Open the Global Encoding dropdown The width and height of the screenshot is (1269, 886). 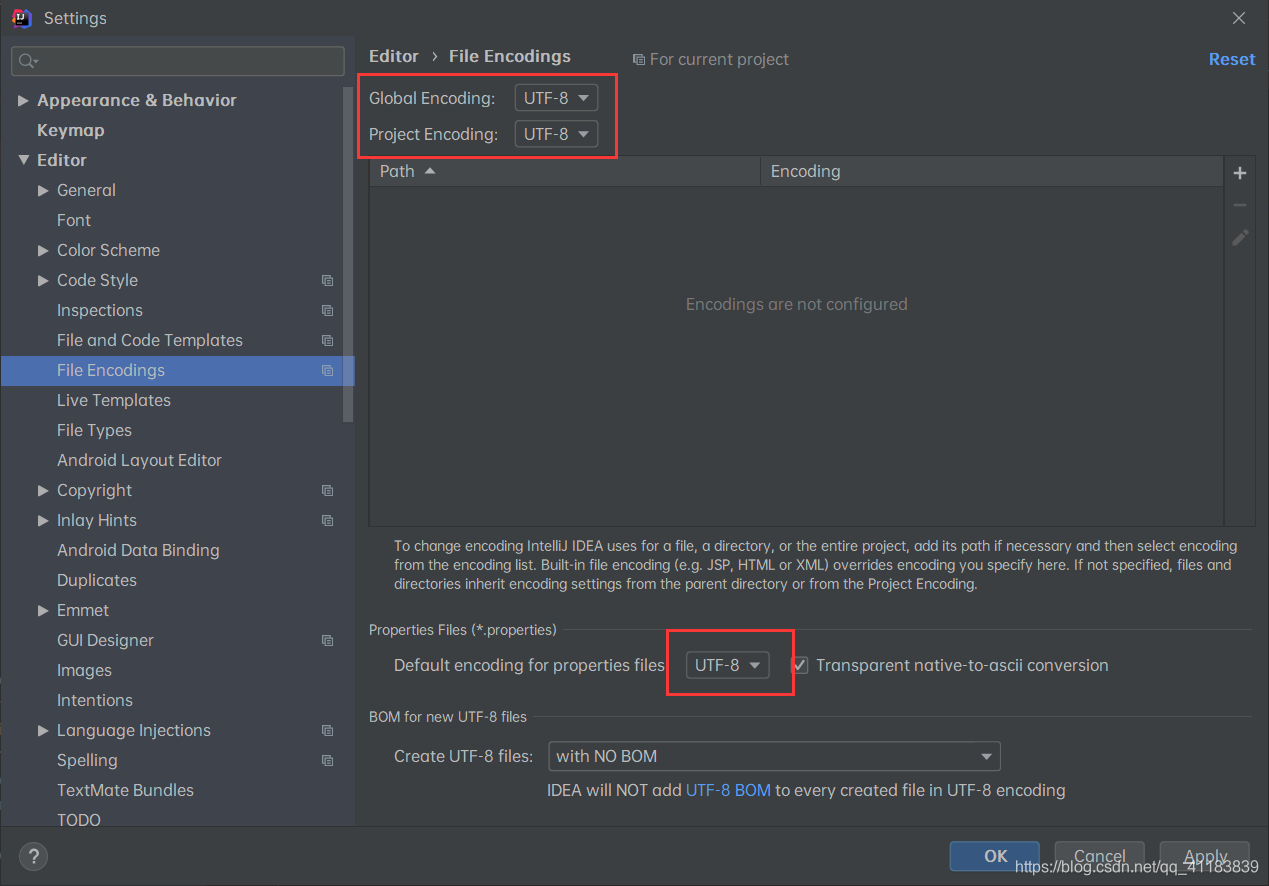pyautogui.click(x=557, y=98)
